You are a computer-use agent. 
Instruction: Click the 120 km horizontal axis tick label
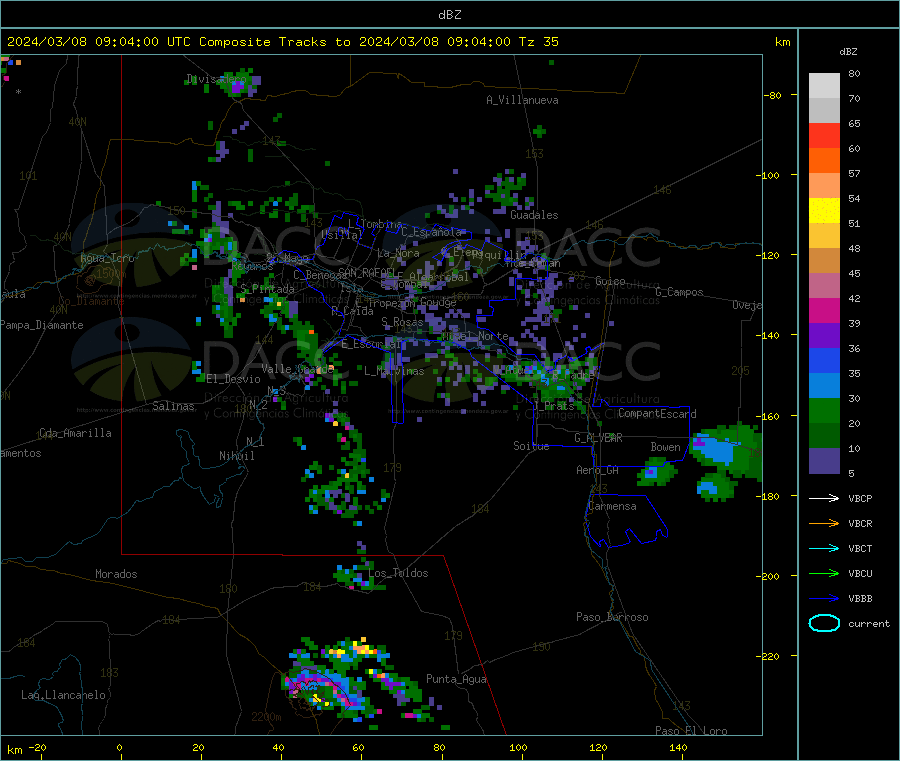pos(598,748)
